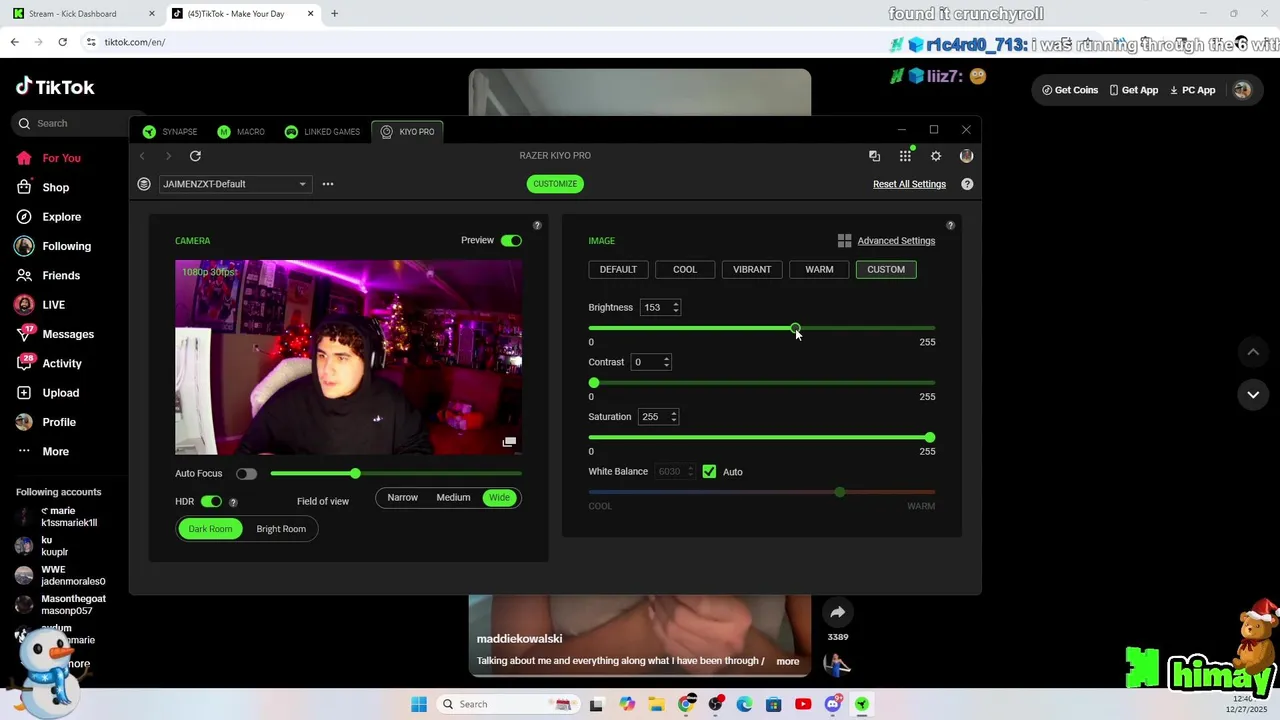Refresh the Razer Synapse page
This screenshot has height=720, width=1280.
(195, 156)
